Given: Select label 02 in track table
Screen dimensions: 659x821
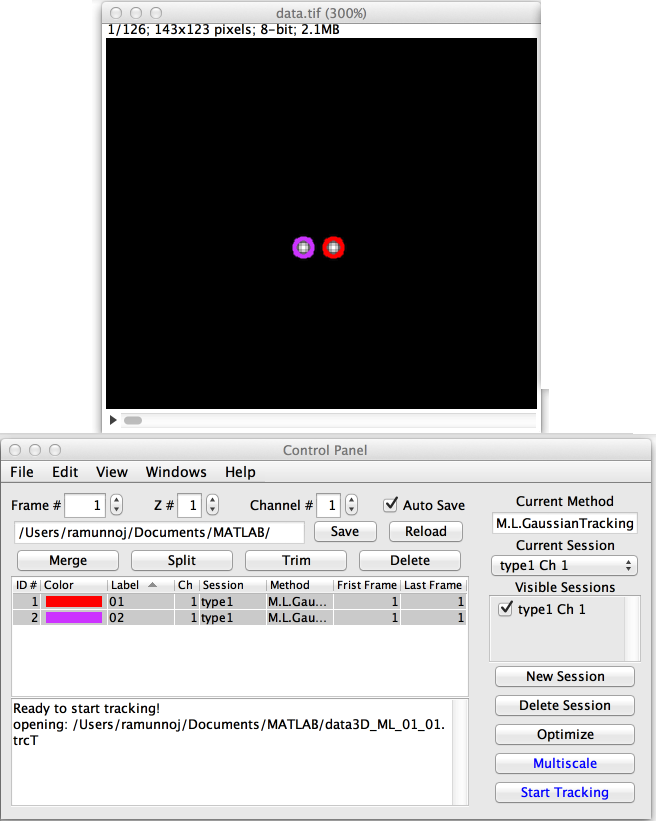Looking at the screenshot, I should point(140,618).
